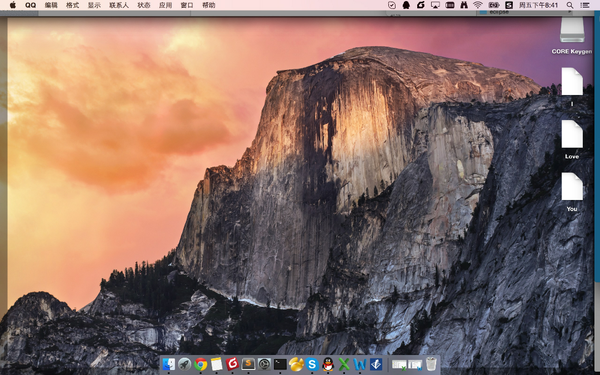Select the CORE Keygen drive on desktop
This screenshot has width=600, height=375.
[572, 35]
